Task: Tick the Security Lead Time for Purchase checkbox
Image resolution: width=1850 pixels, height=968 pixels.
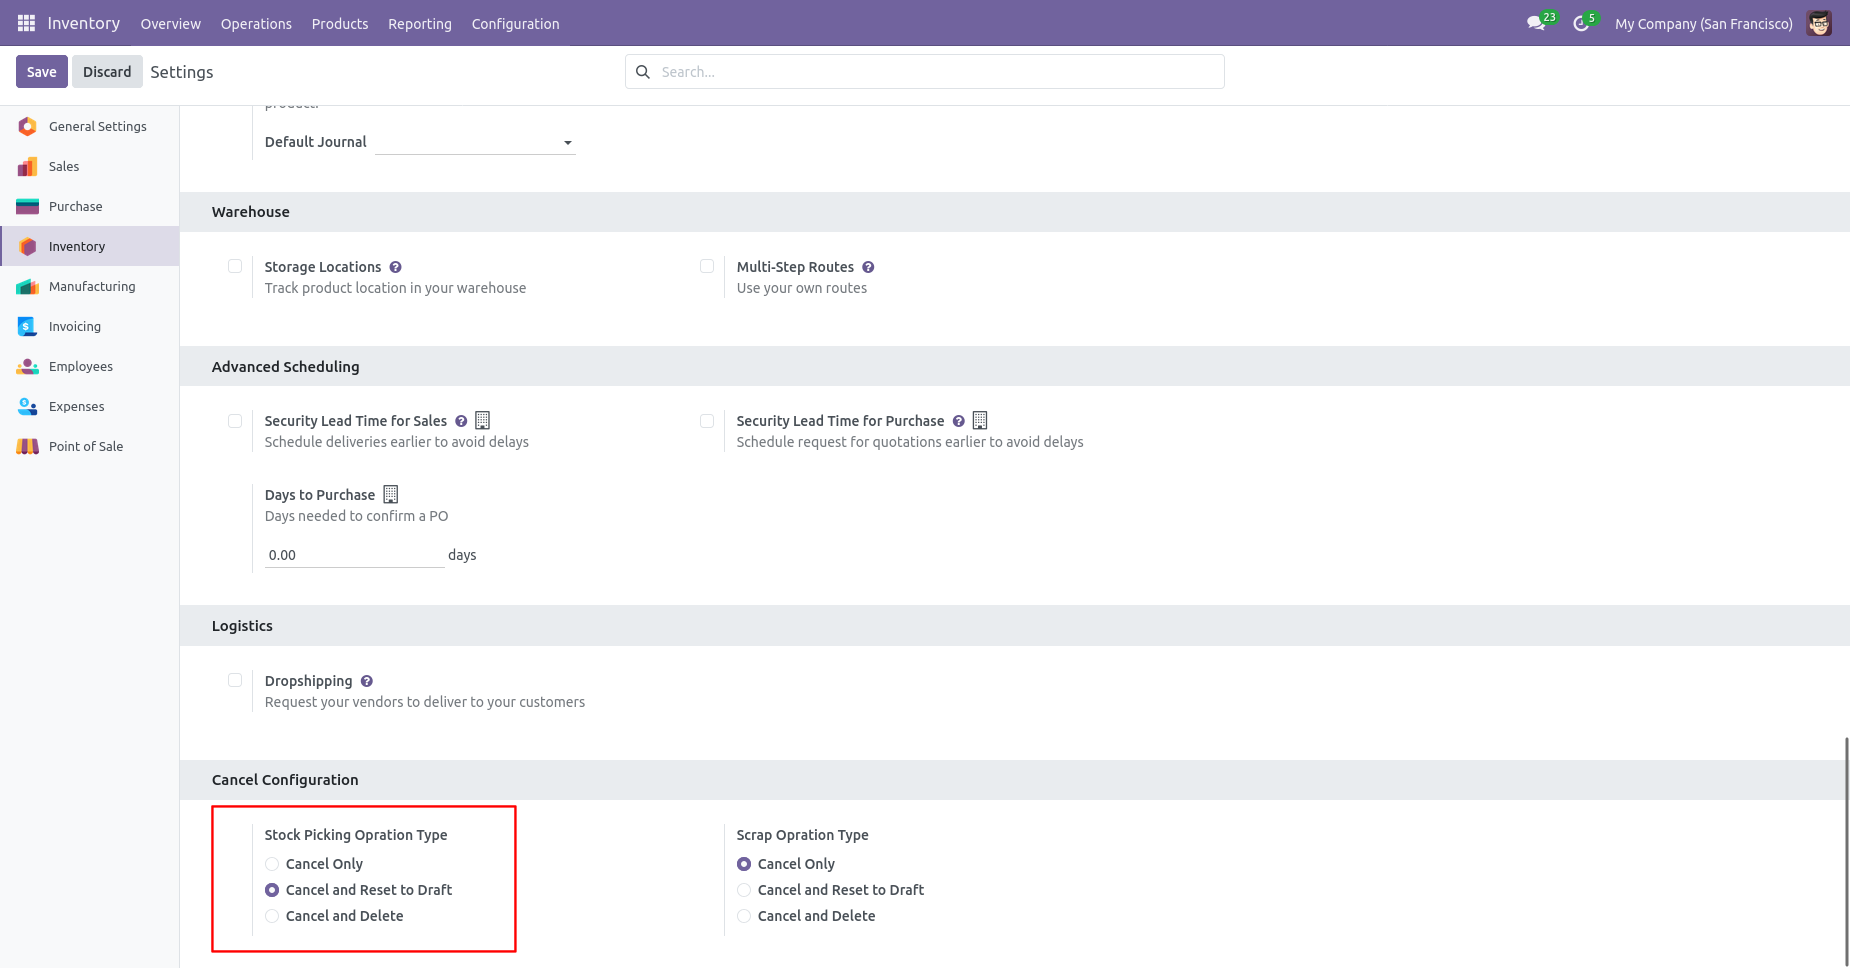Action: coord(707,421)
